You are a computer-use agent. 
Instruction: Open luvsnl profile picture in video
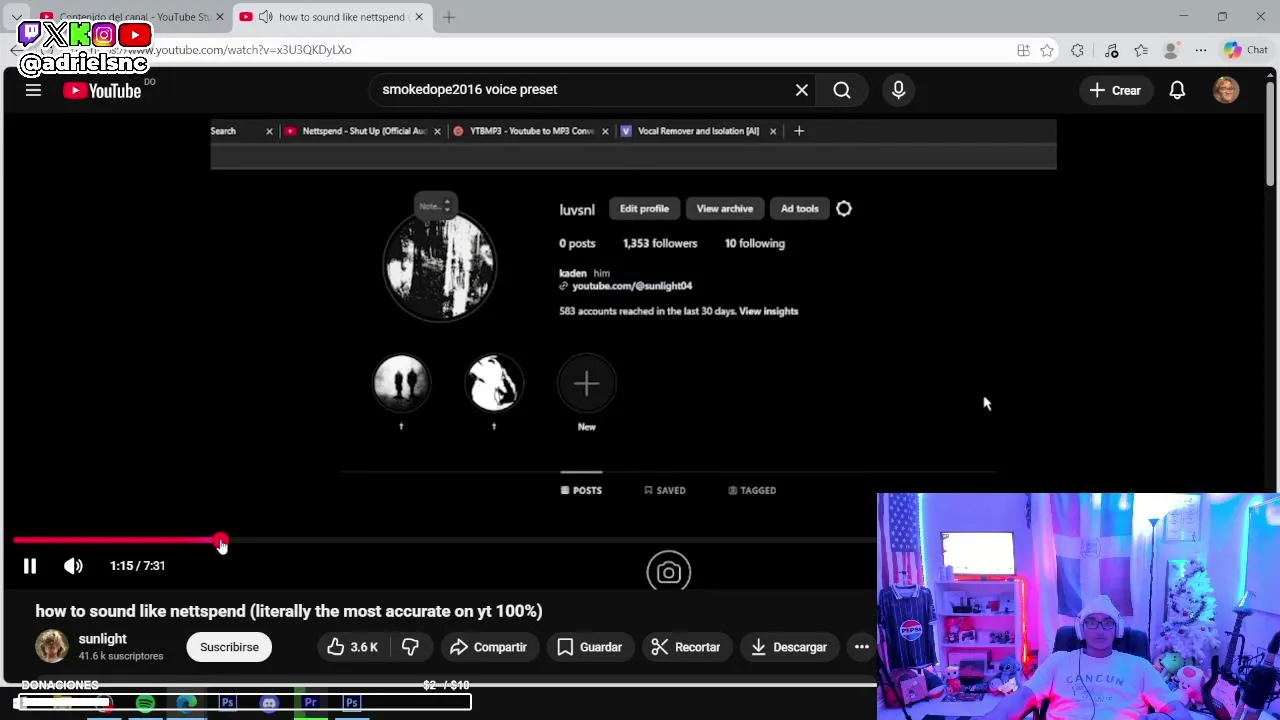440,265
